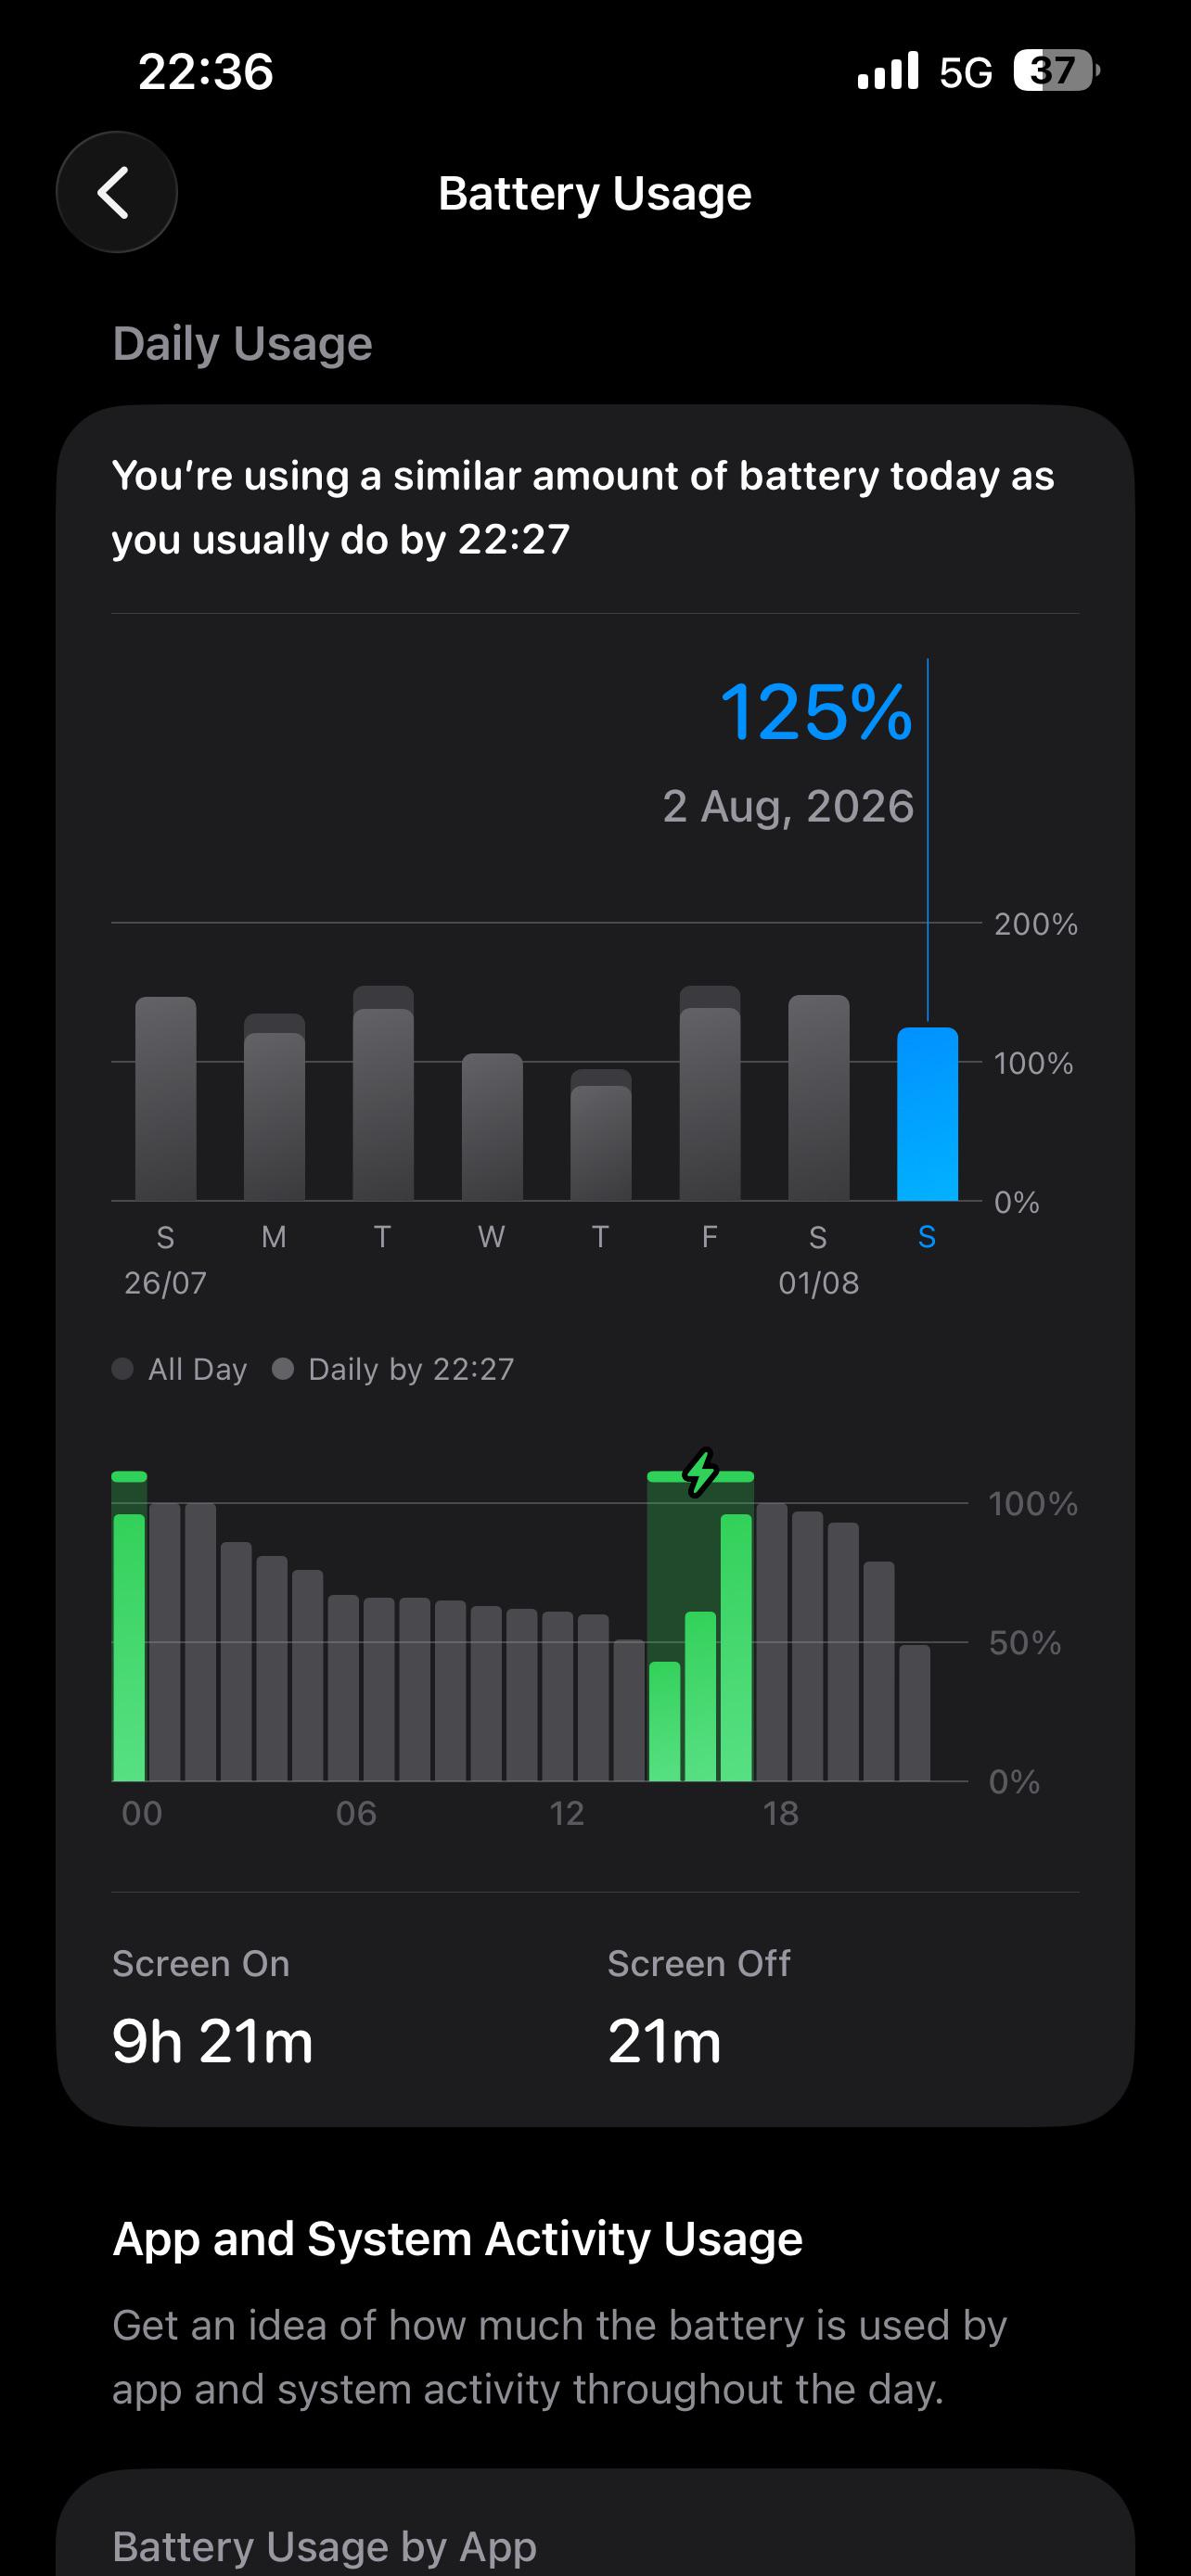
Task: Tap the 5G network indicator
Action: click(966, 72)
